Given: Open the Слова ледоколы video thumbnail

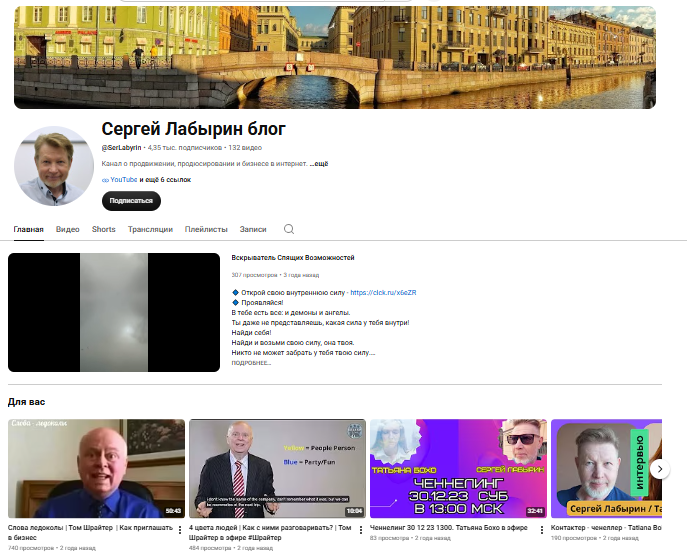Looking at the screenshot, I should click(96, 469).
